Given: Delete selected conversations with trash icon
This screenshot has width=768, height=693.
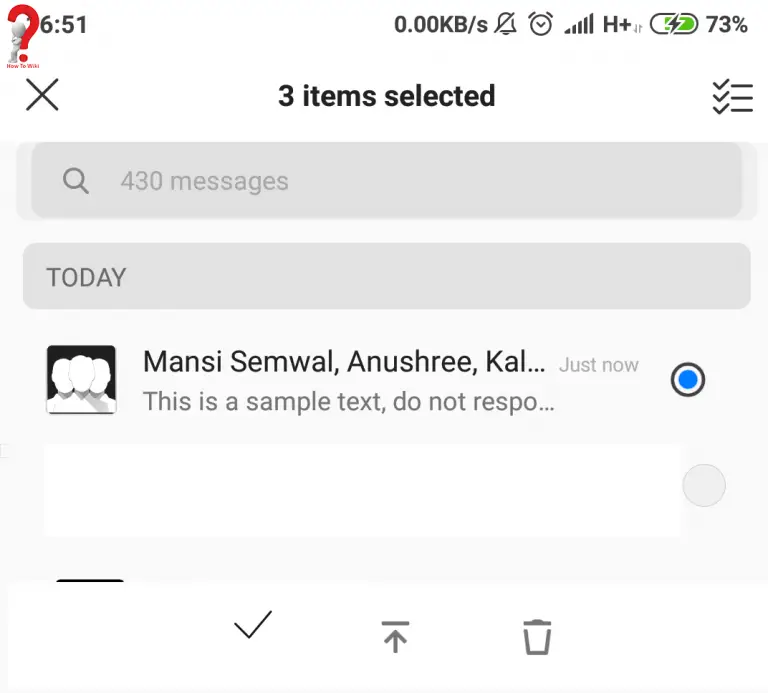Looking at the screenshot, I should tap(537, 636).
